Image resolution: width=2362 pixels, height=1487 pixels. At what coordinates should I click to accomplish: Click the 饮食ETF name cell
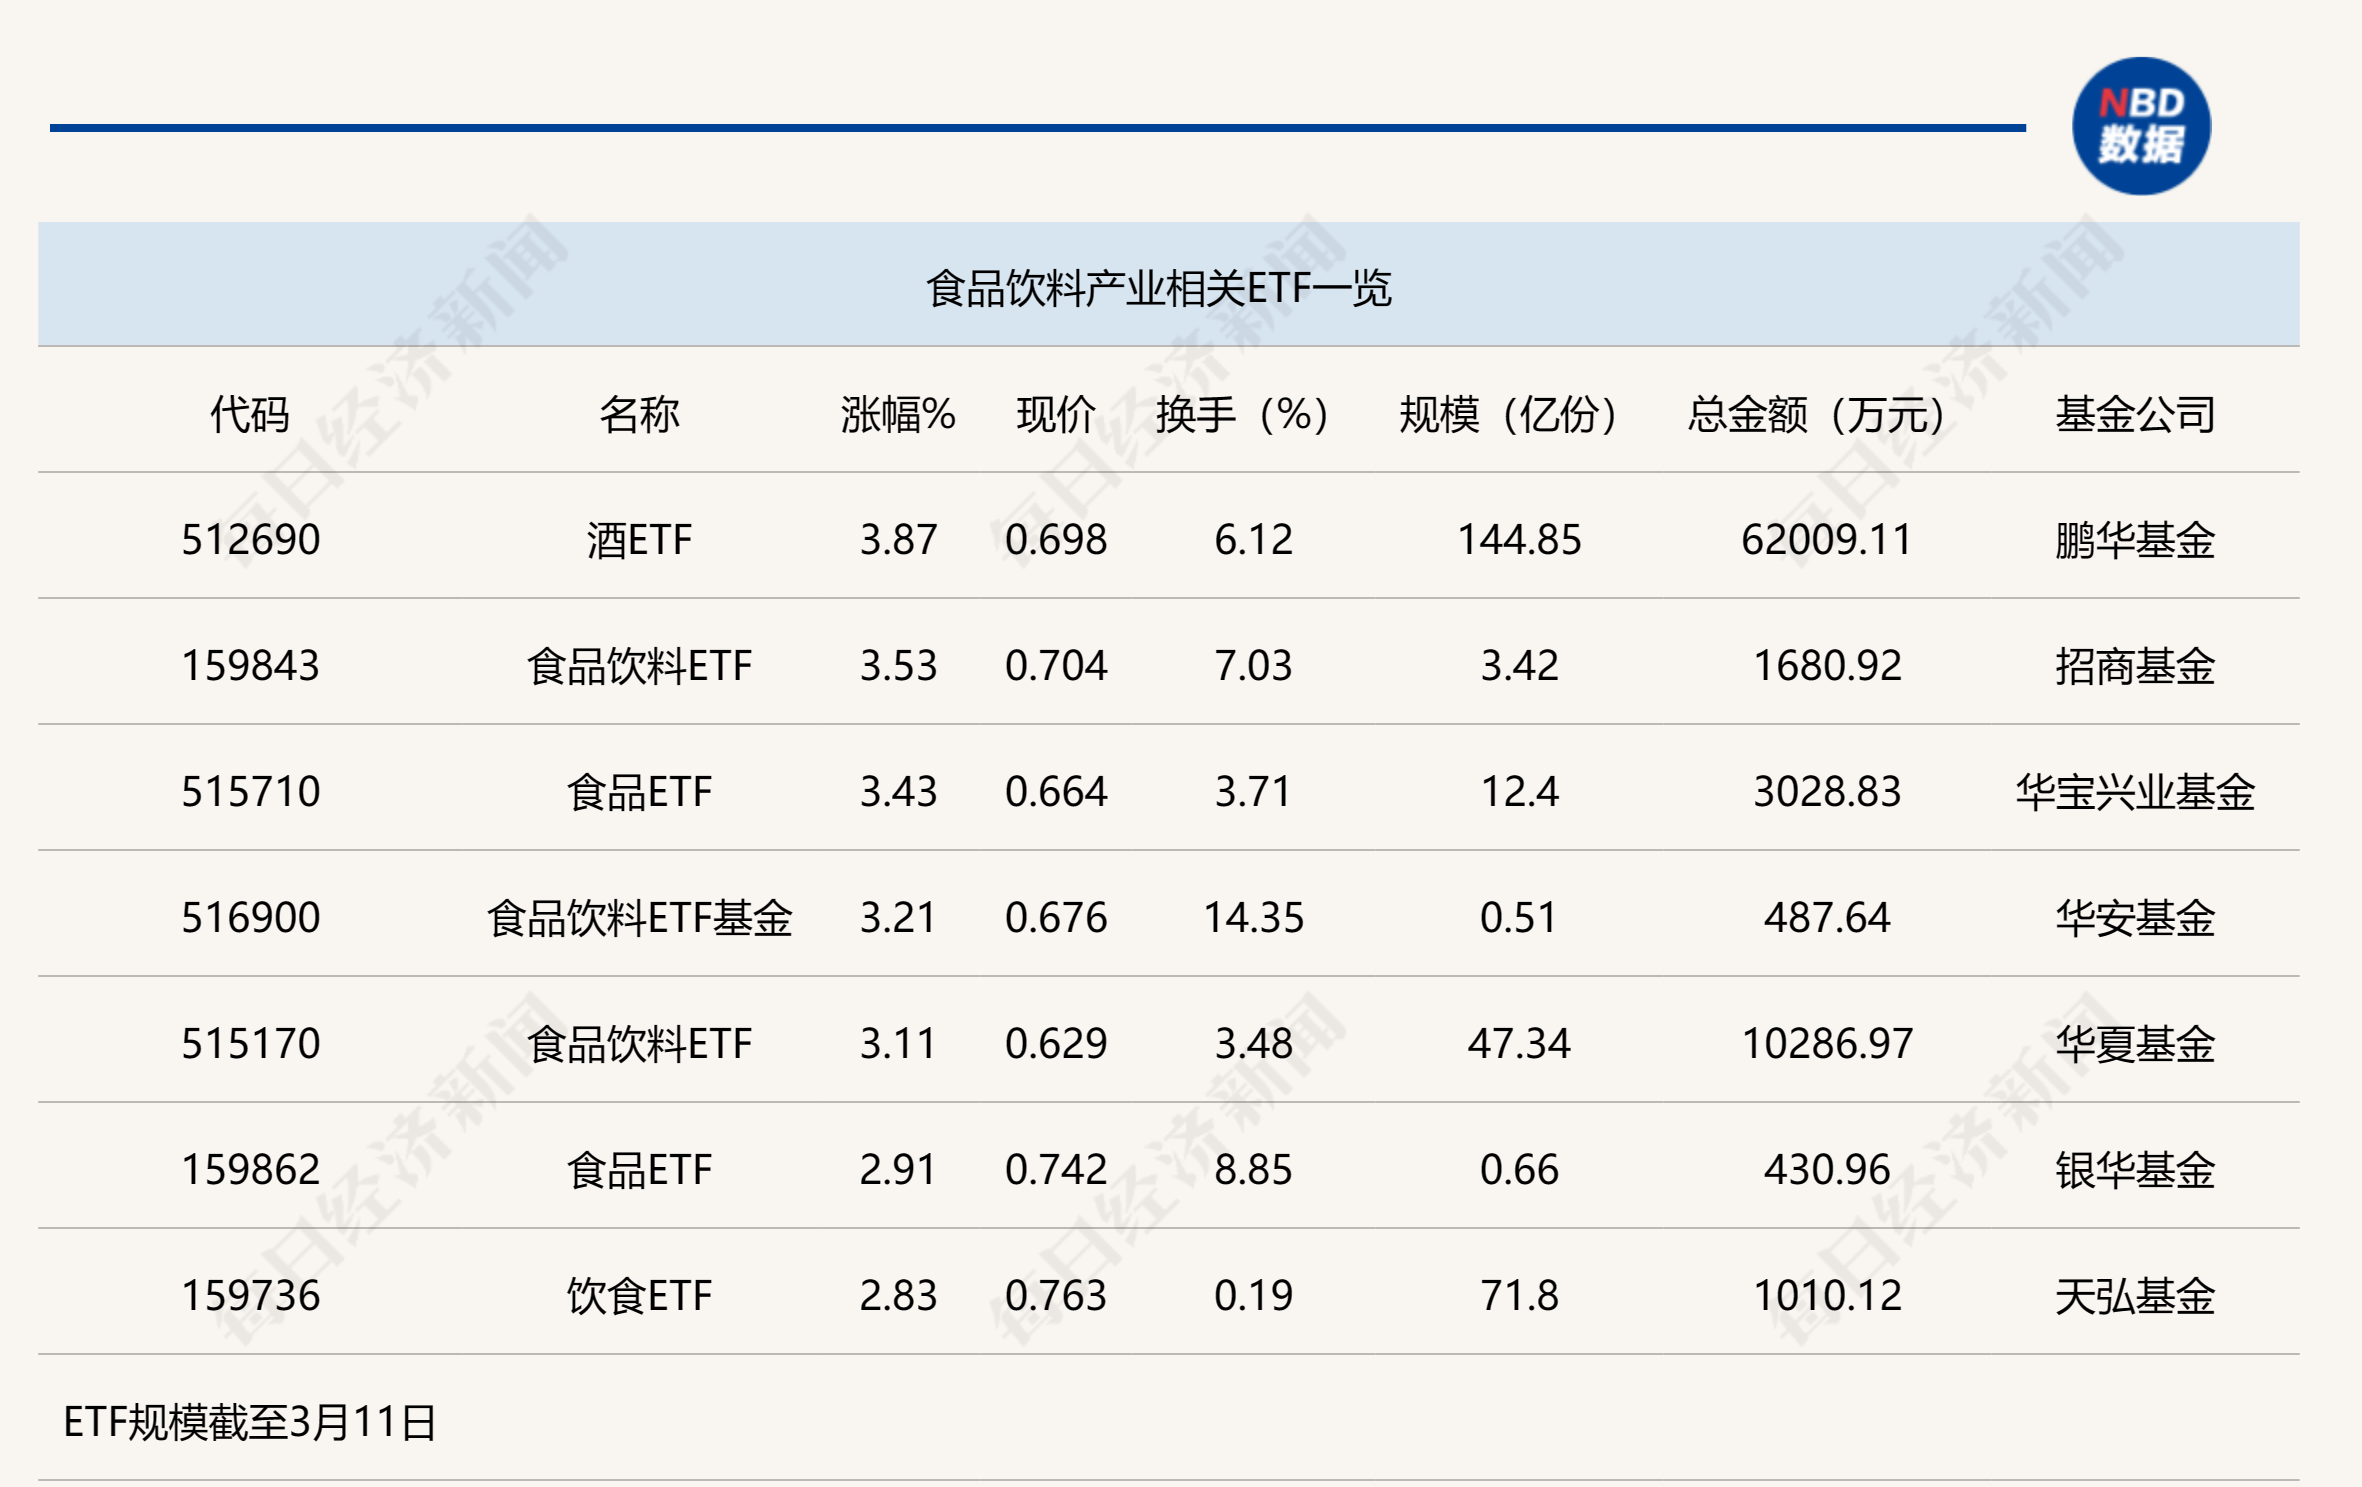pyautogui.click(x=639, y=1296)
